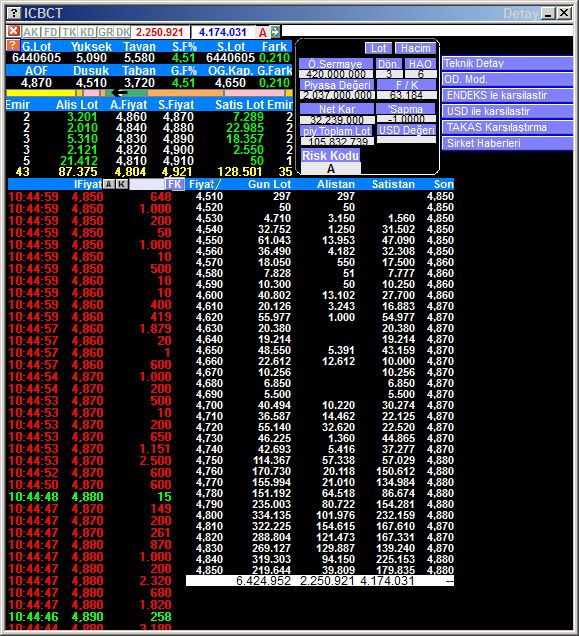The image size is (579, 636).
Task: Open Teknik Detay
Action: (507, 63)
